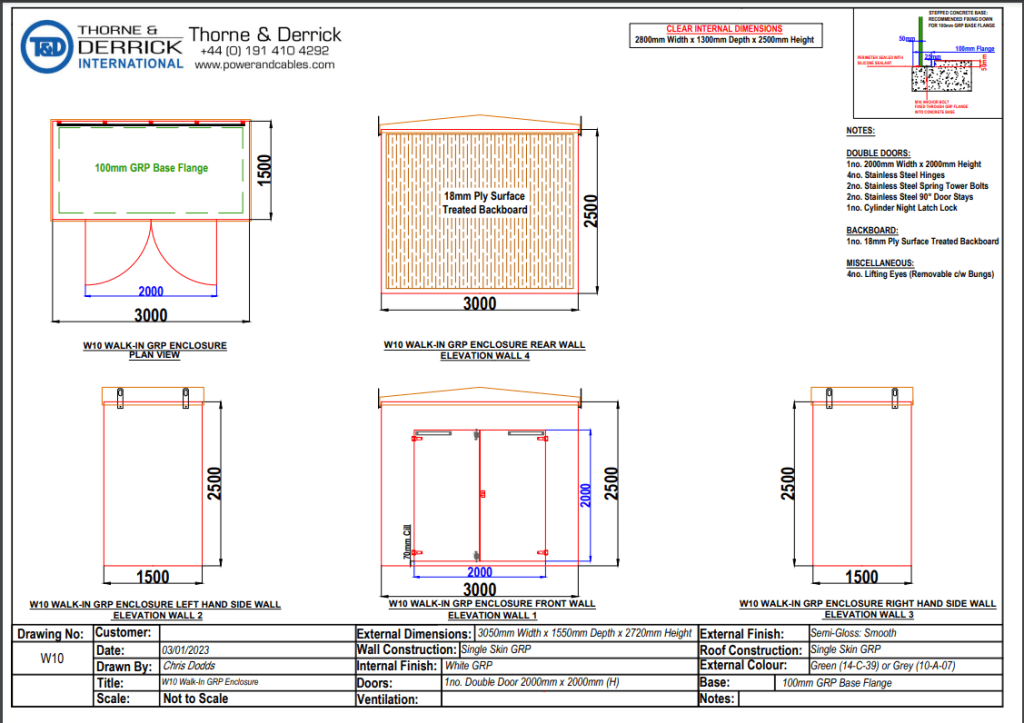1024x723 pixels.
Task: Click the blue INTERNATIONAL word in the logo
Action: [x=131, y=63]
